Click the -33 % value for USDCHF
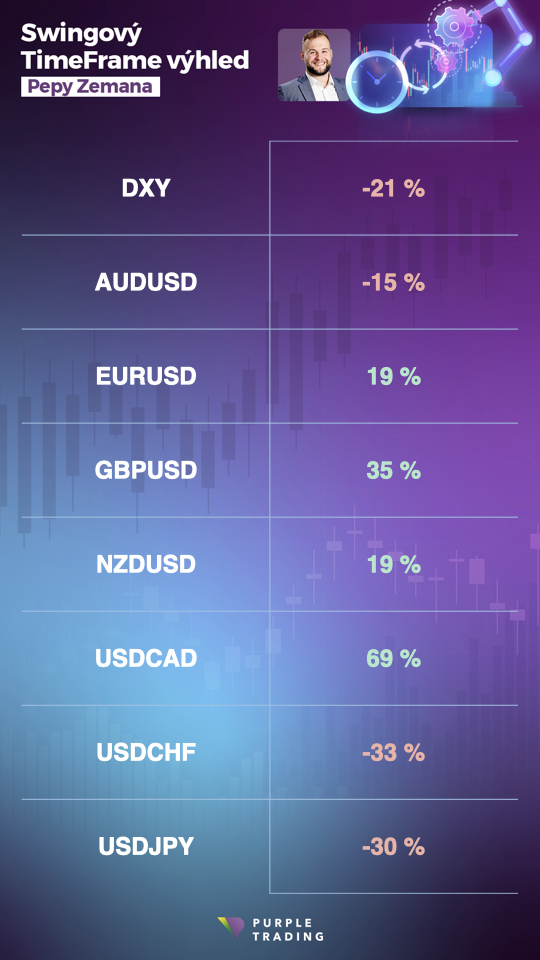The width and height of the screenshot is (540, 960). 393,752
